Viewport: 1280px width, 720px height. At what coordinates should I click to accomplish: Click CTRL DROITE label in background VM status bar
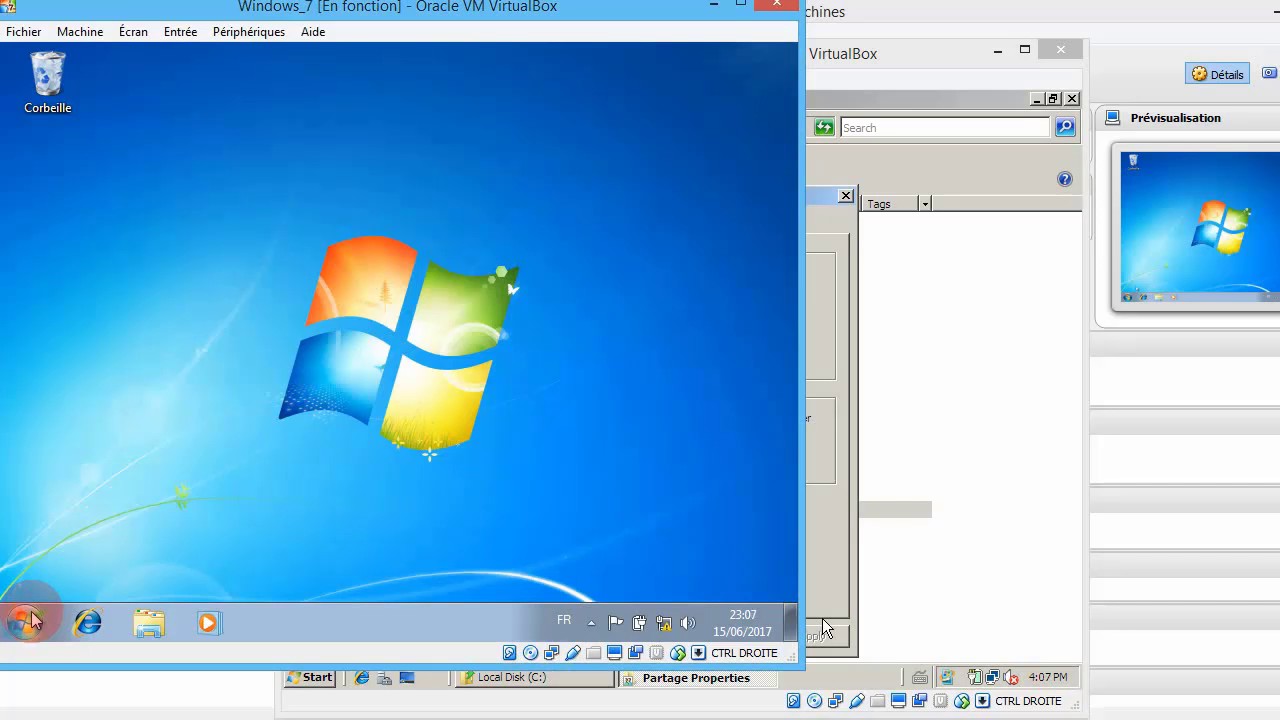click(1028, 701)
